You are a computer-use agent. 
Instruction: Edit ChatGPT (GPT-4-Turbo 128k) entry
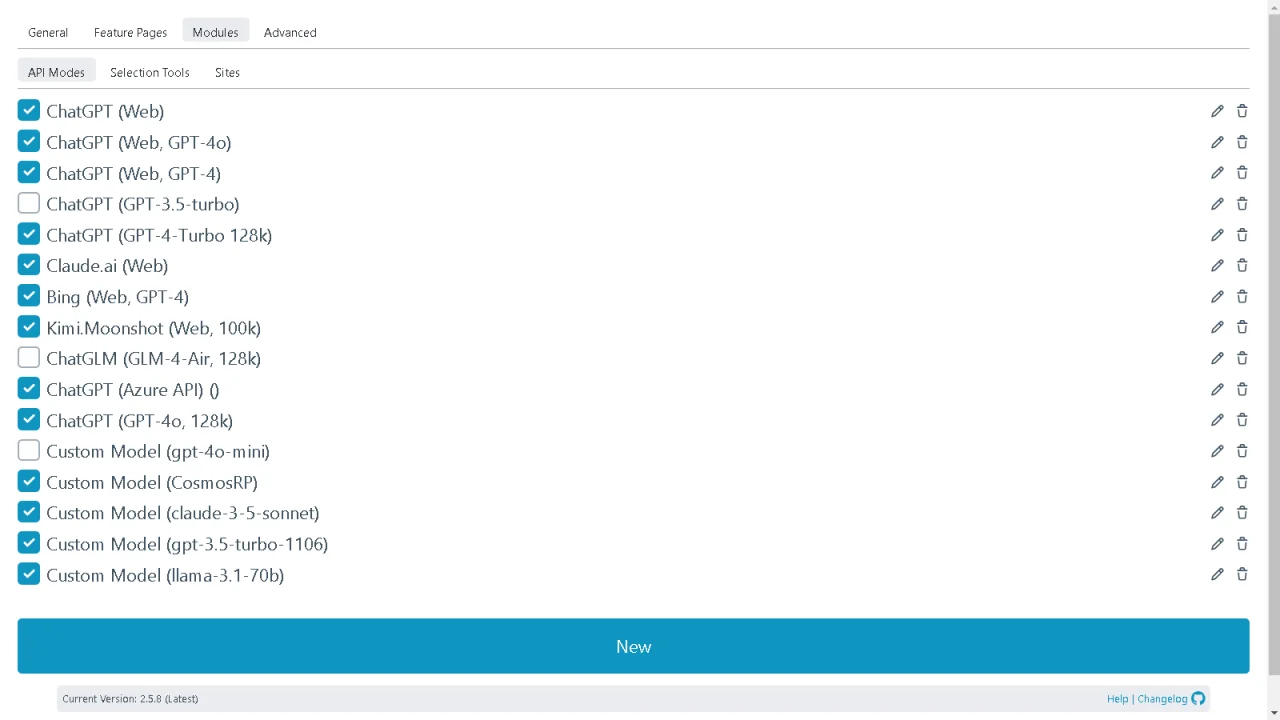tap(1217, 235)
